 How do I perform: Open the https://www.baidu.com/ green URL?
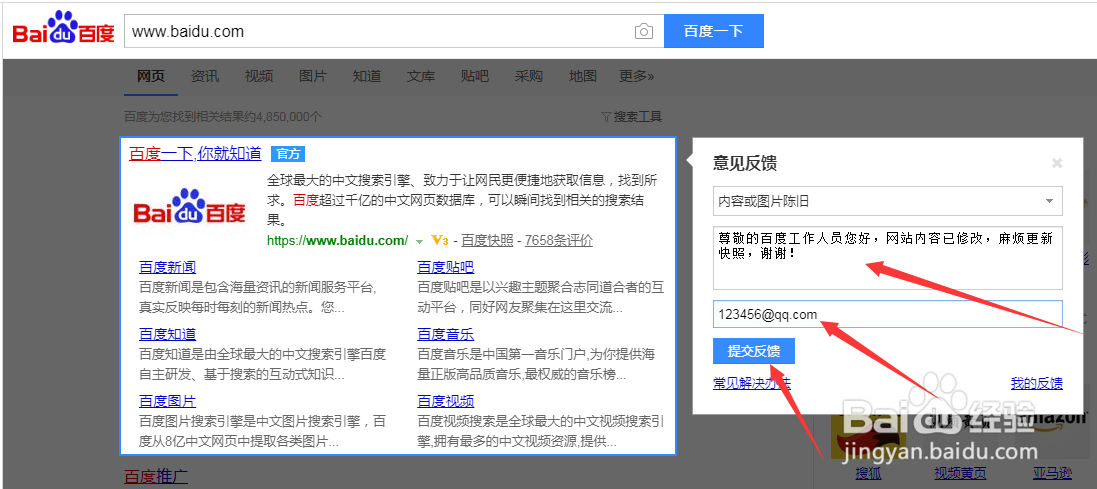[x=337, y=241]
